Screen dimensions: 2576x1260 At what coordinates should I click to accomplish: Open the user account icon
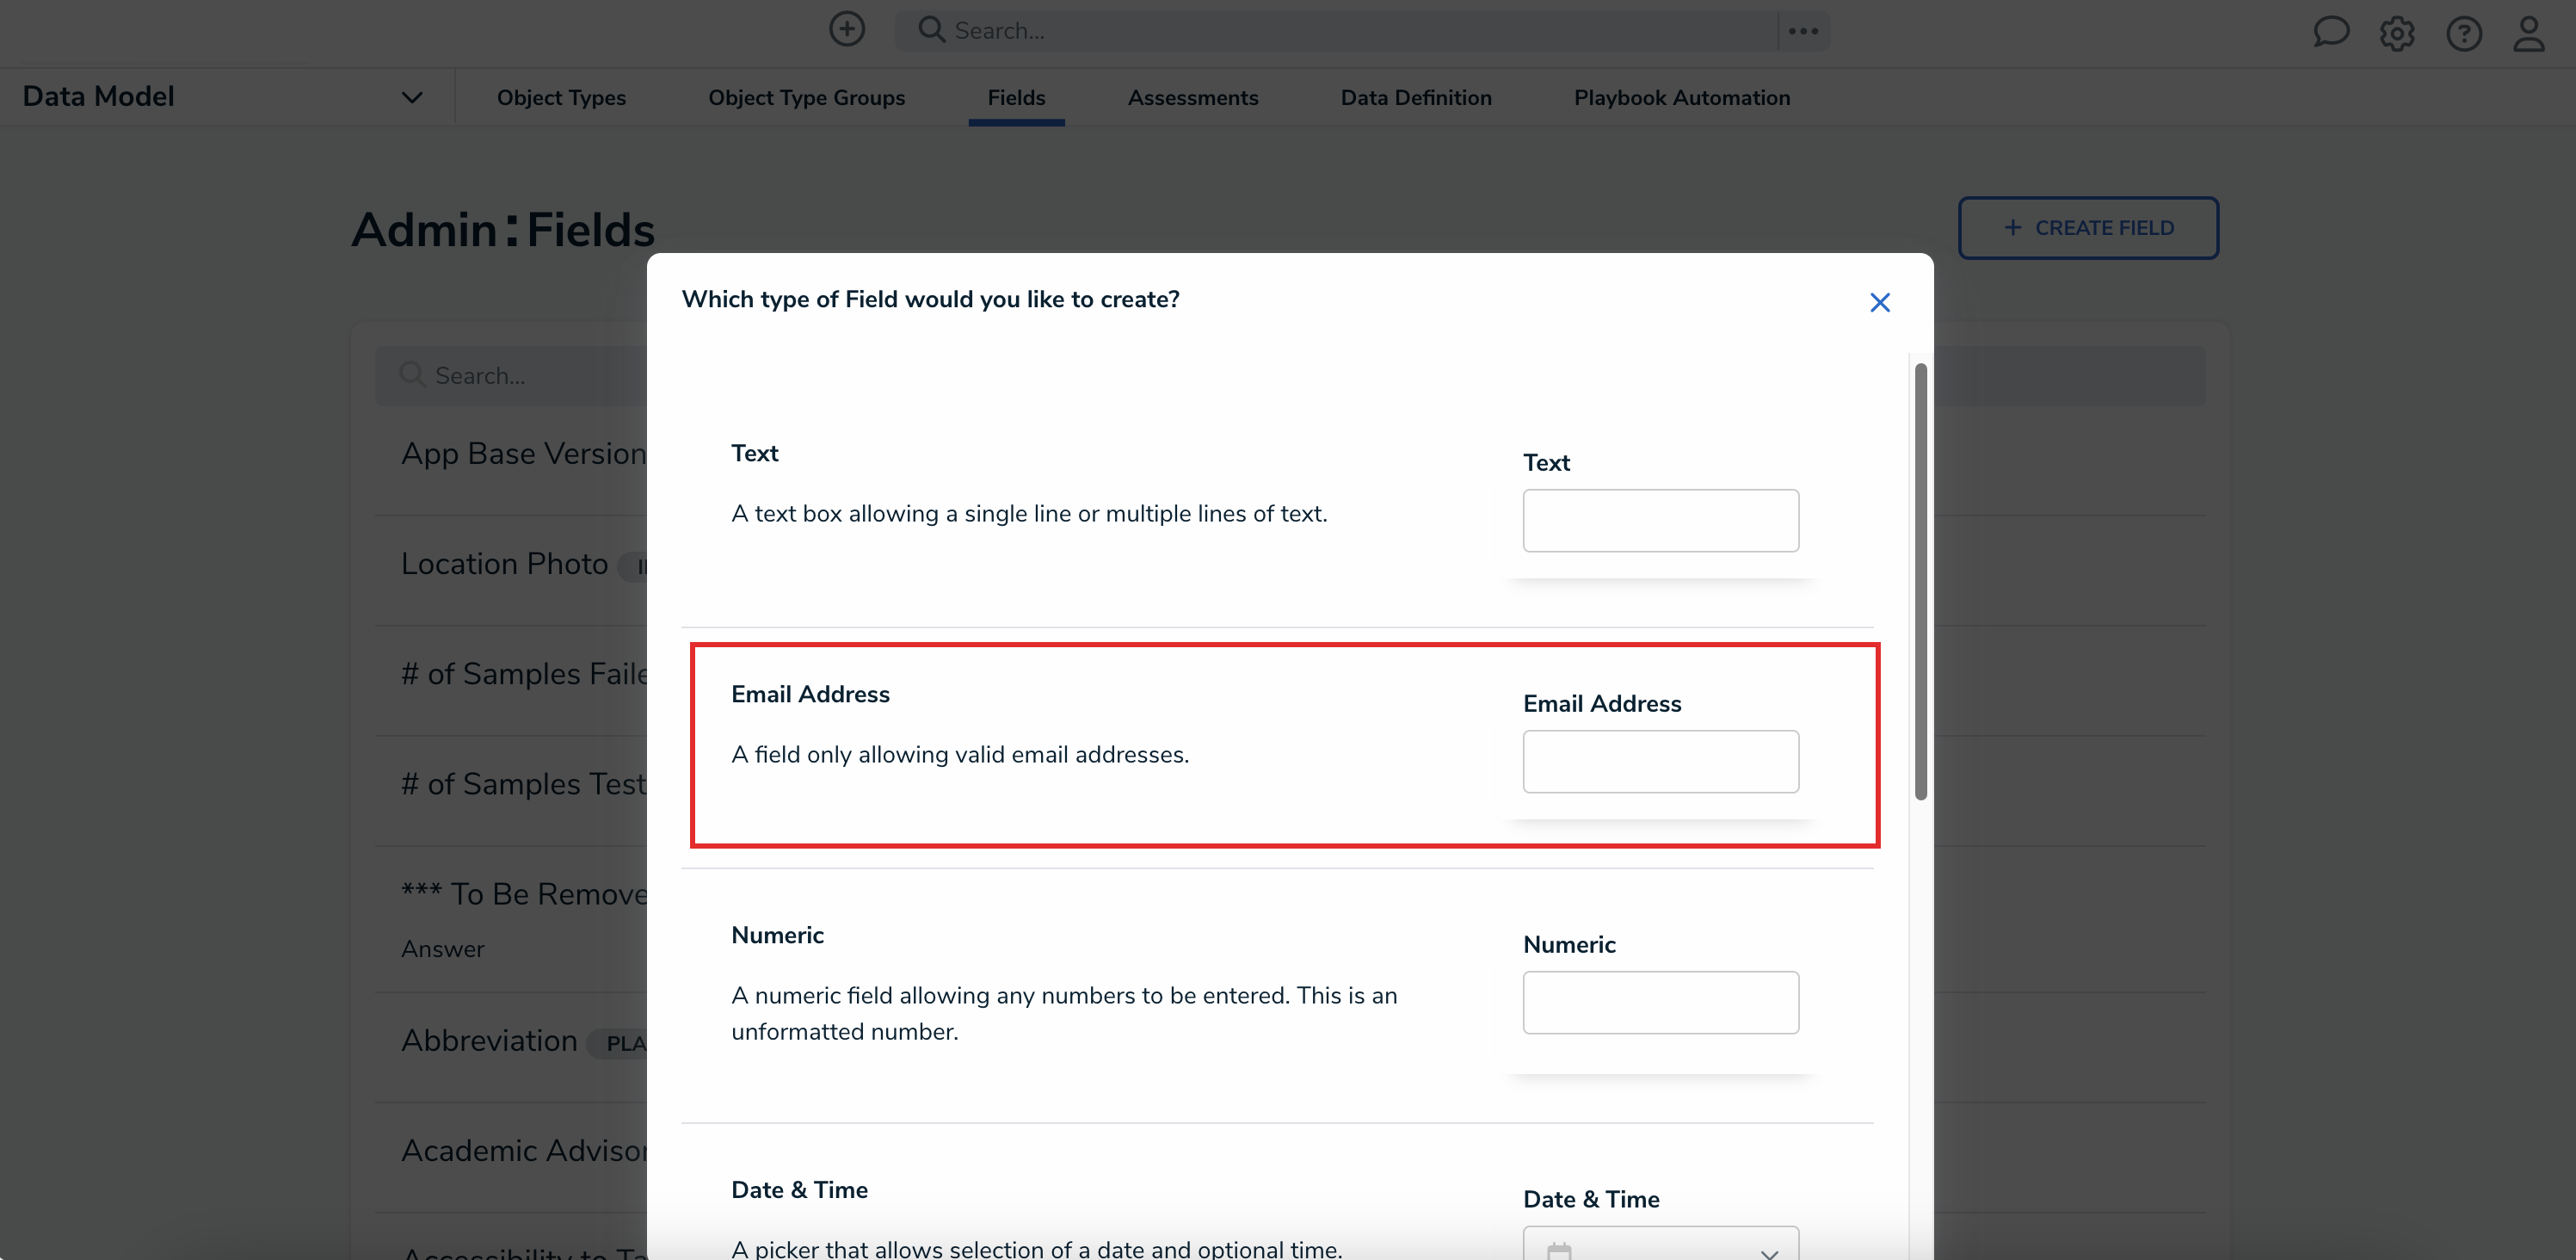tap(2529, 33)
